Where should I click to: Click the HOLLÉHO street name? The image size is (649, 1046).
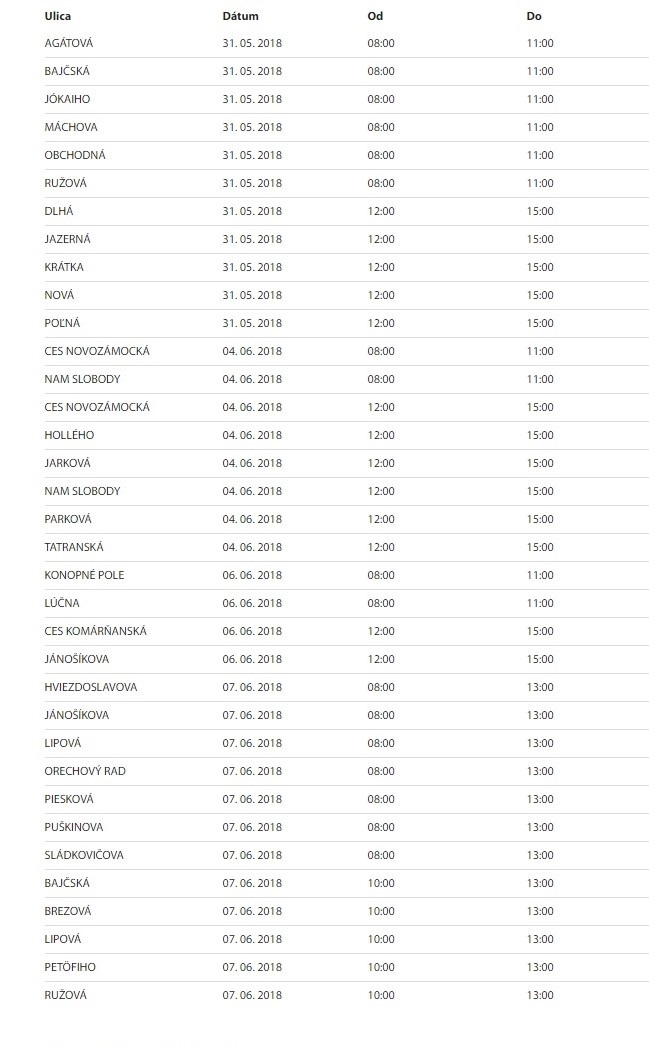click(x=69, y=436)
